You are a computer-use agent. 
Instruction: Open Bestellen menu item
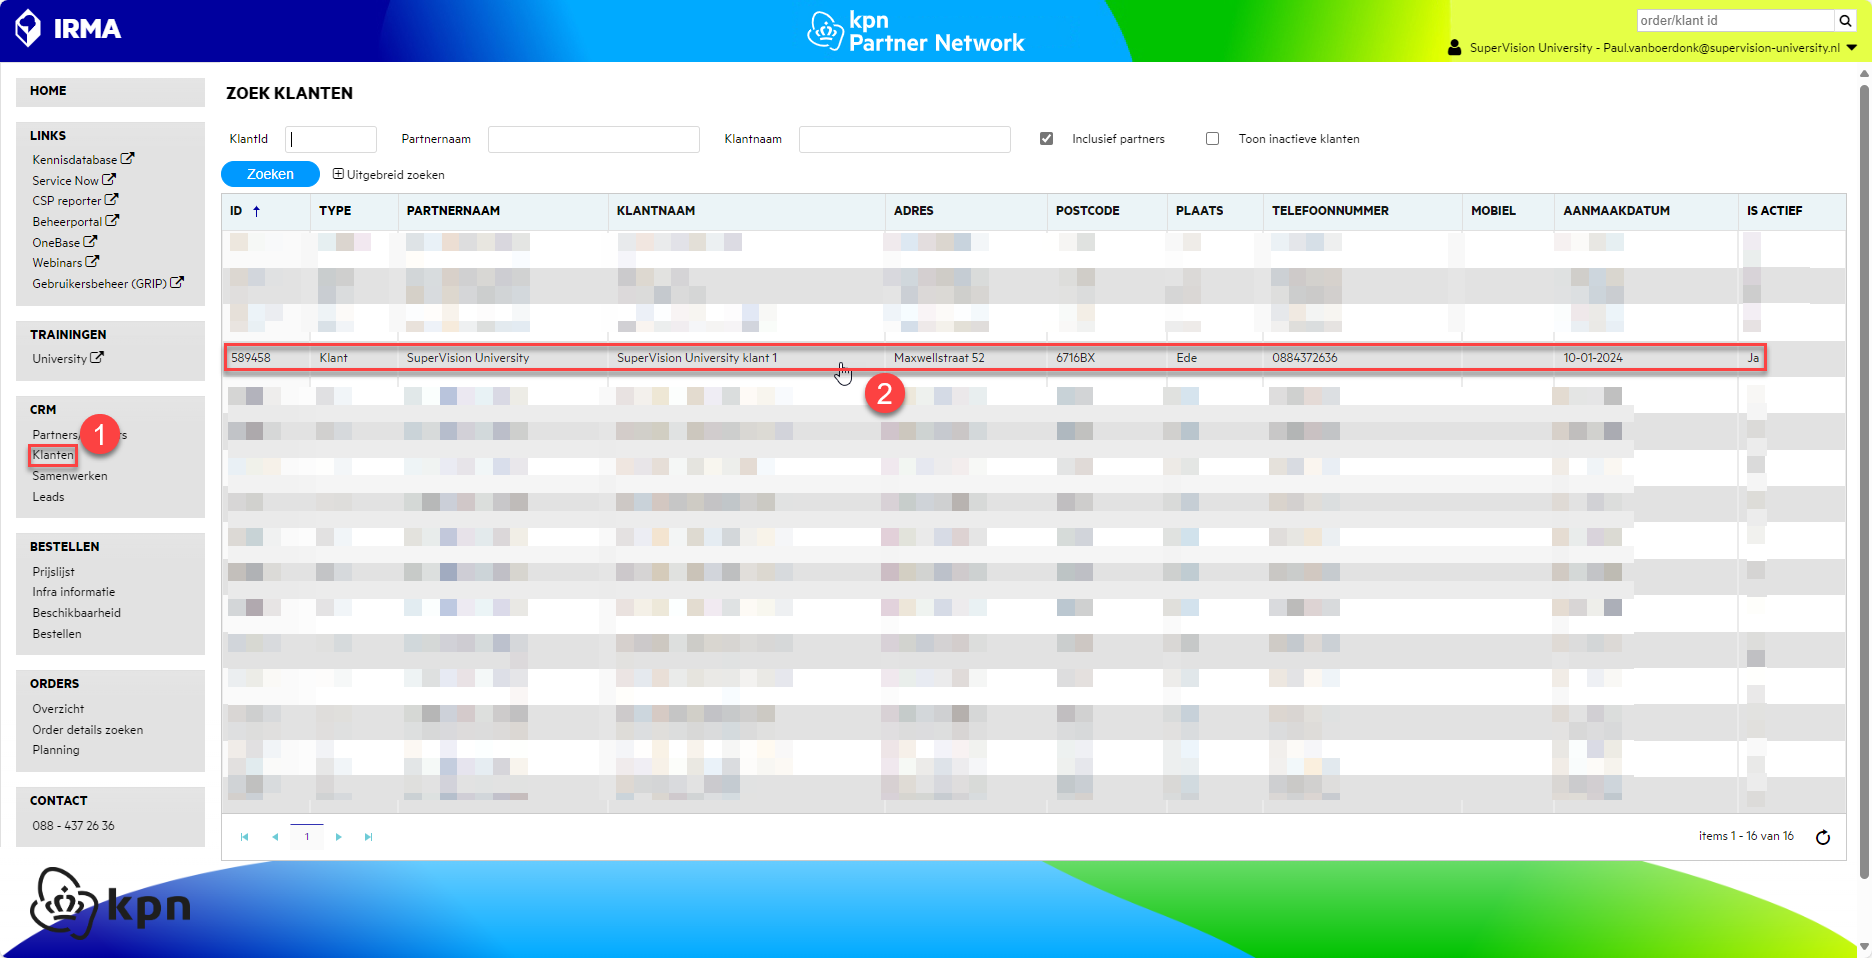(x=57, y=634)
